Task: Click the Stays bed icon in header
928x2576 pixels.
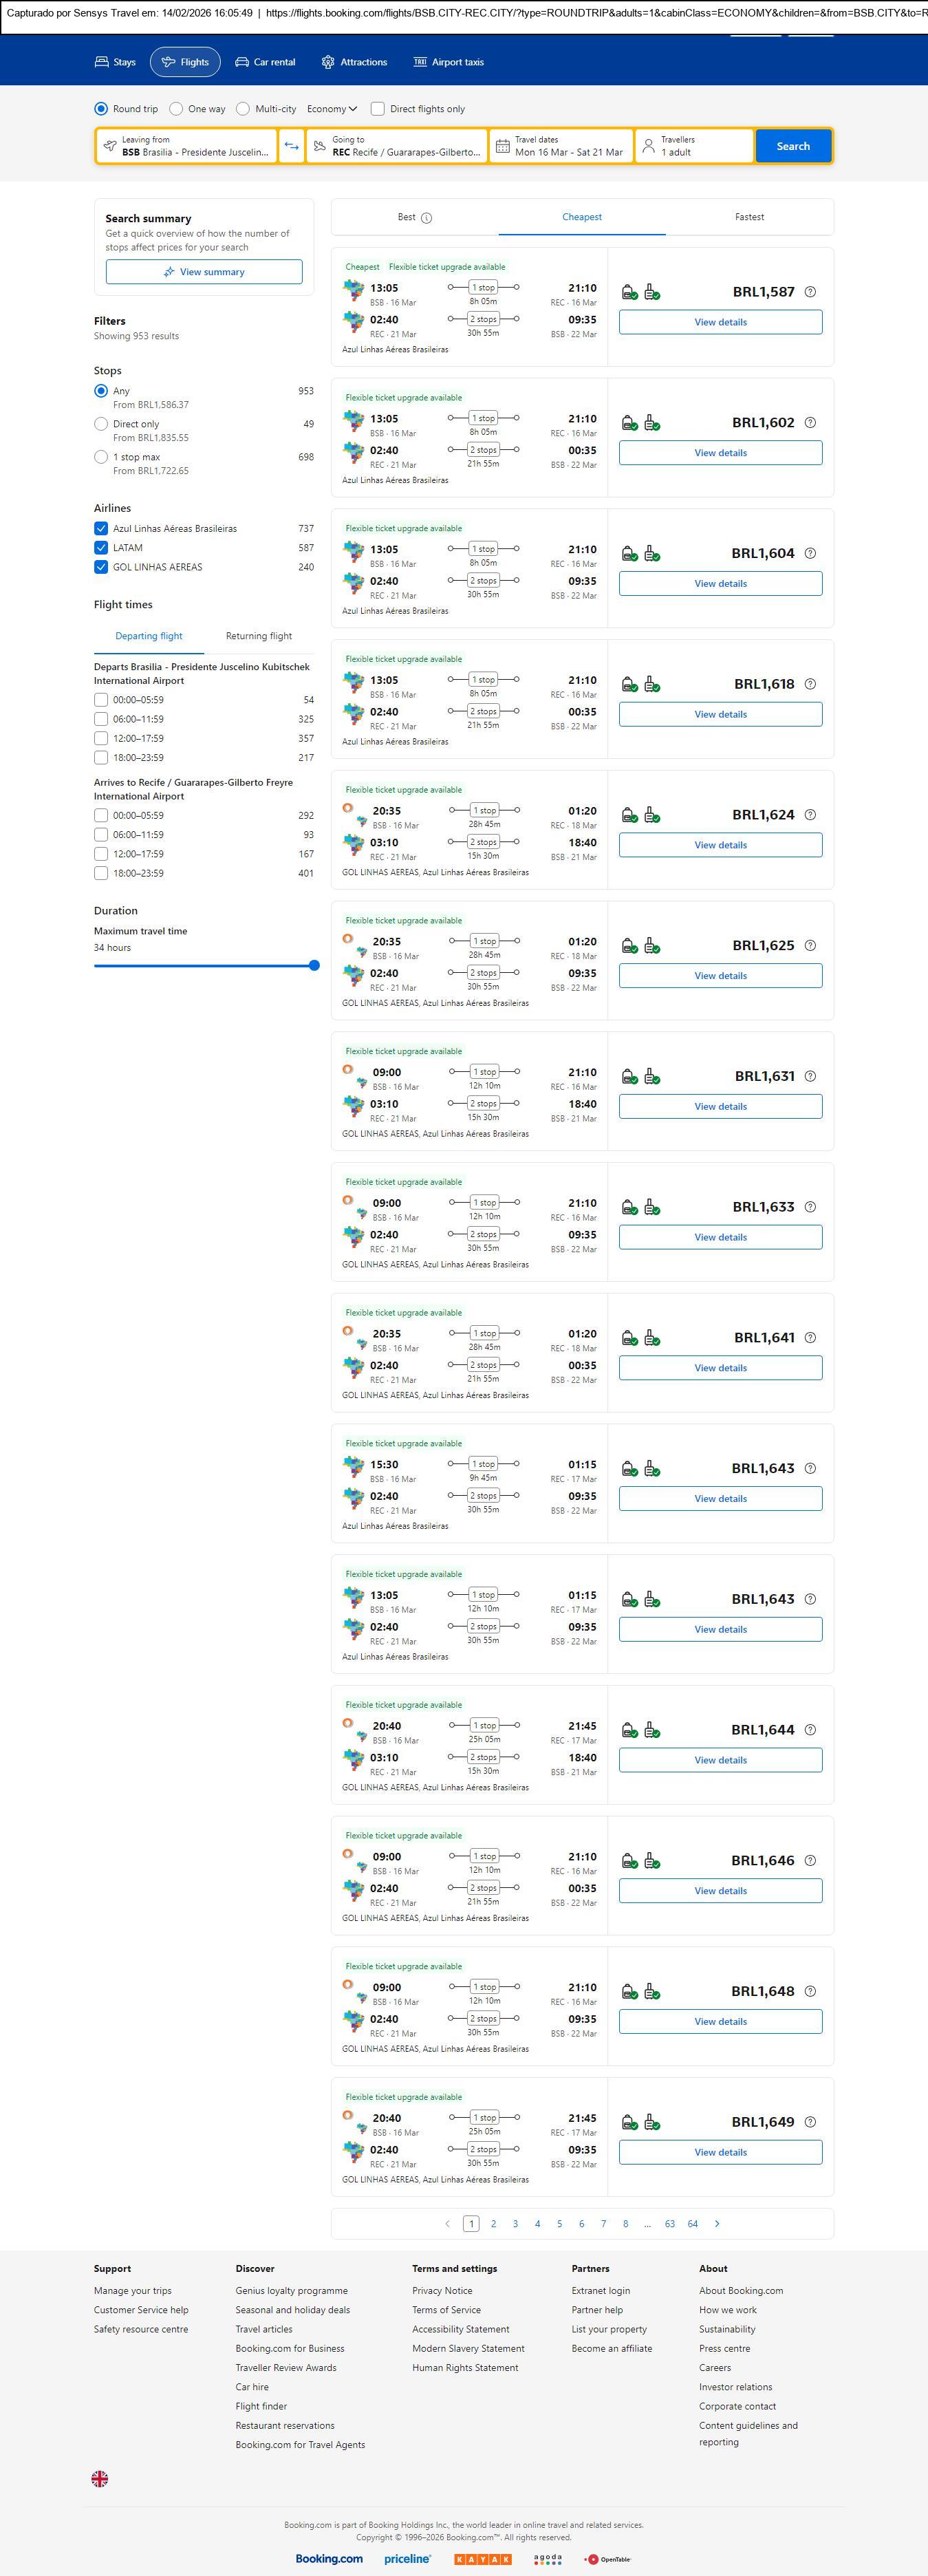Action: click(x=102, y=62)
